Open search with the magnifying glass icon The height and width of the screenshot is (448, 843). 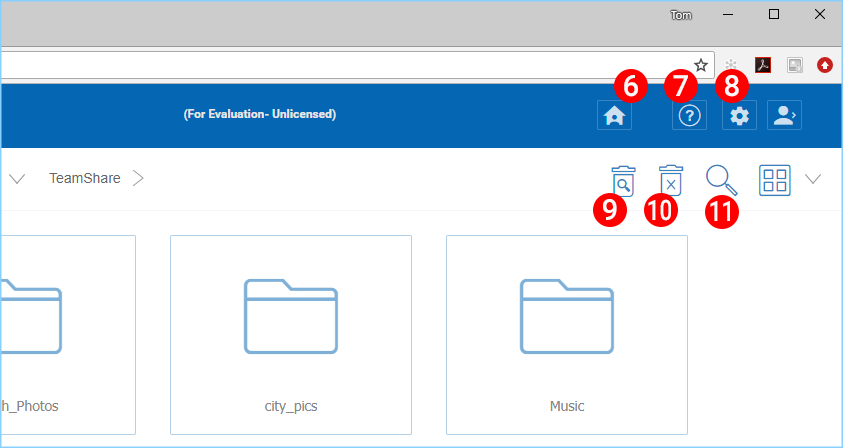pyautogui.click(x=721, y=181)
